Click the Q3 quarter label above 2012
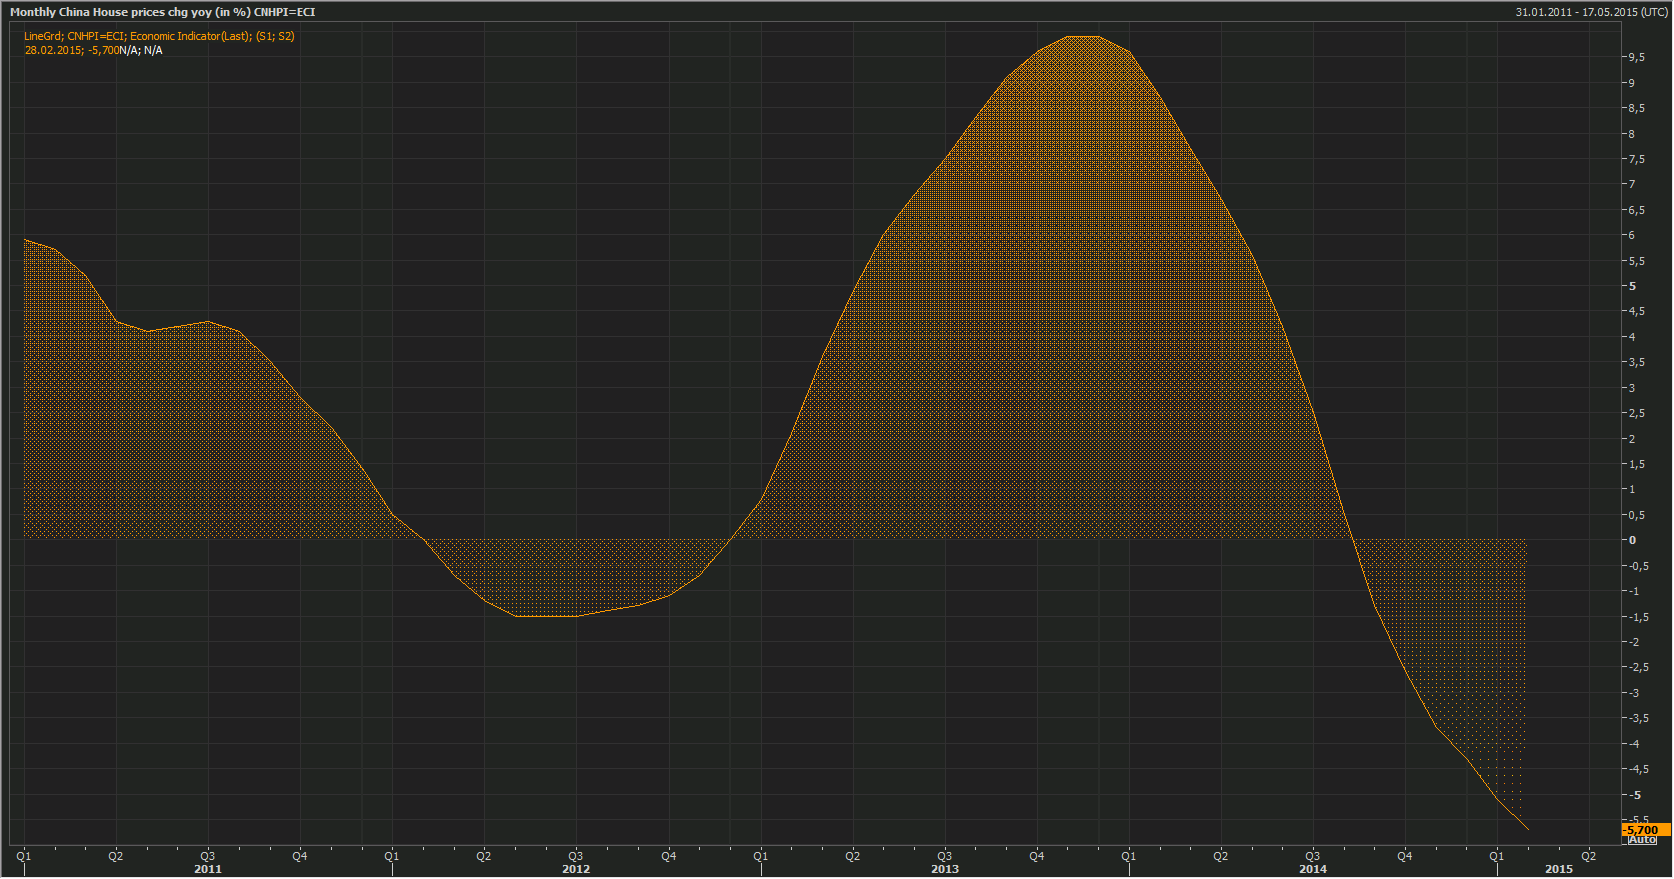The image size is (1674, 879). tap(576, 856)
